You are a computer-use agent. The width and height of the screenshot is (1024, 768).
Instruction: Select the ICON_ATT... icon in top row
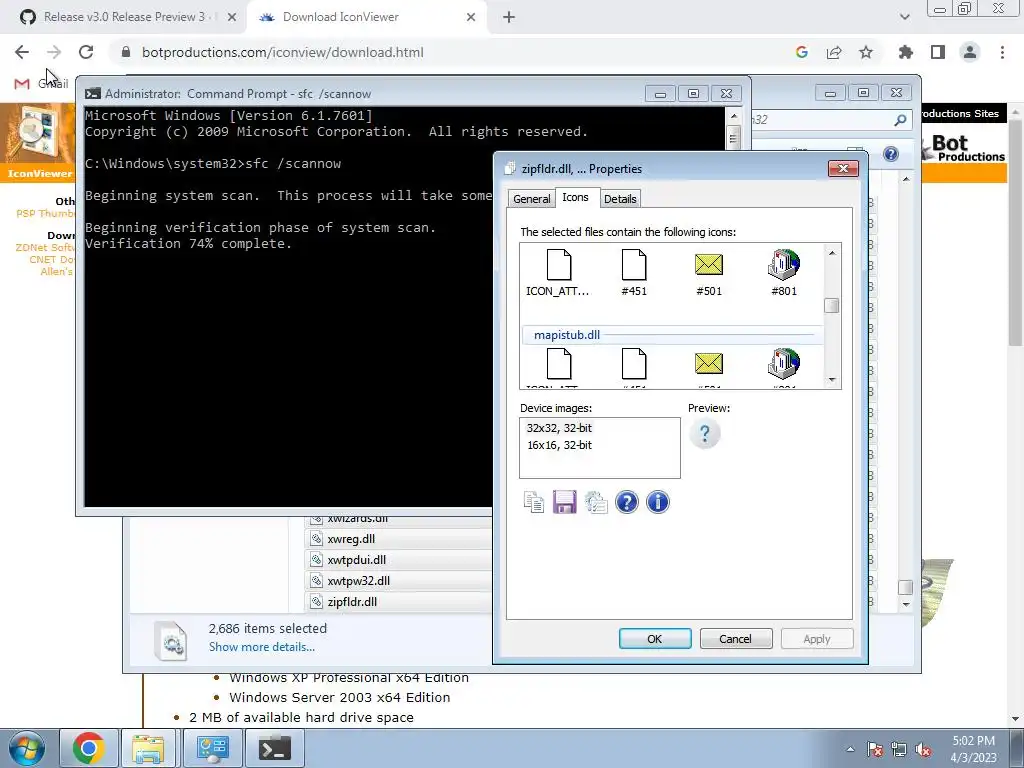click(x=558, y=273)
